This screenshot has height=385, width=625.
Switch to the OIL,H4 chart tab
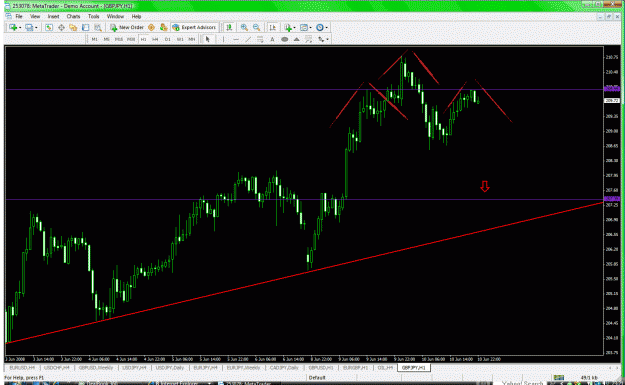click(385, 367)
